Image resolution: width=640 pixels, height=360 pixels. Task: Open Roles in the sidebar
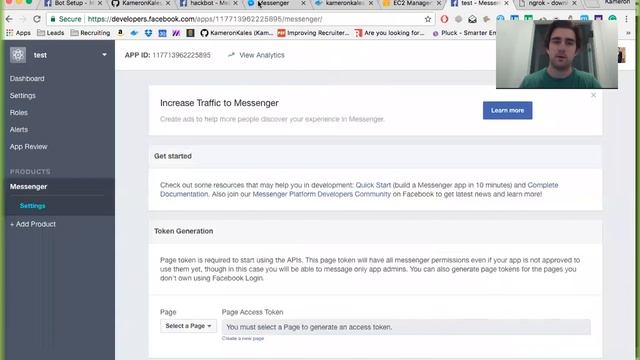tap(19, 113)
